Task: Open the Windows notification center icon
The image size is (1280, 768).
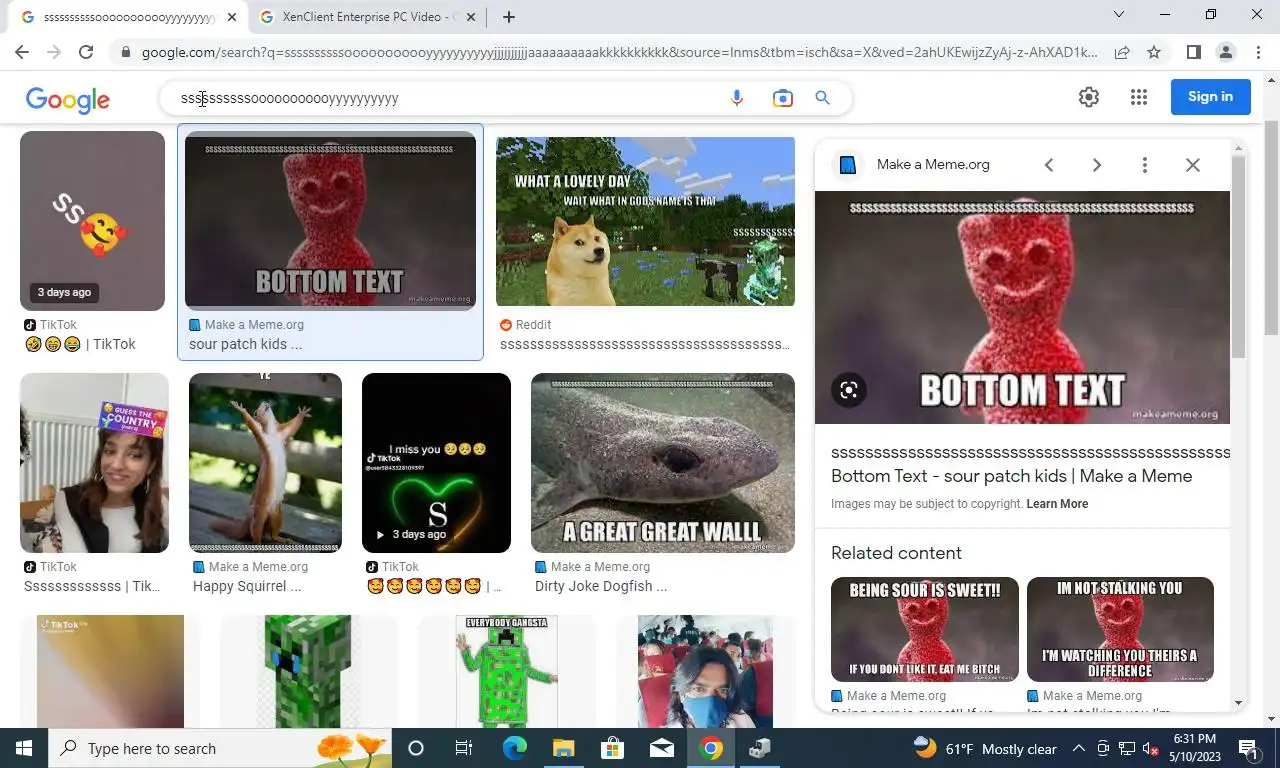Action: (x=1248, y=748)
